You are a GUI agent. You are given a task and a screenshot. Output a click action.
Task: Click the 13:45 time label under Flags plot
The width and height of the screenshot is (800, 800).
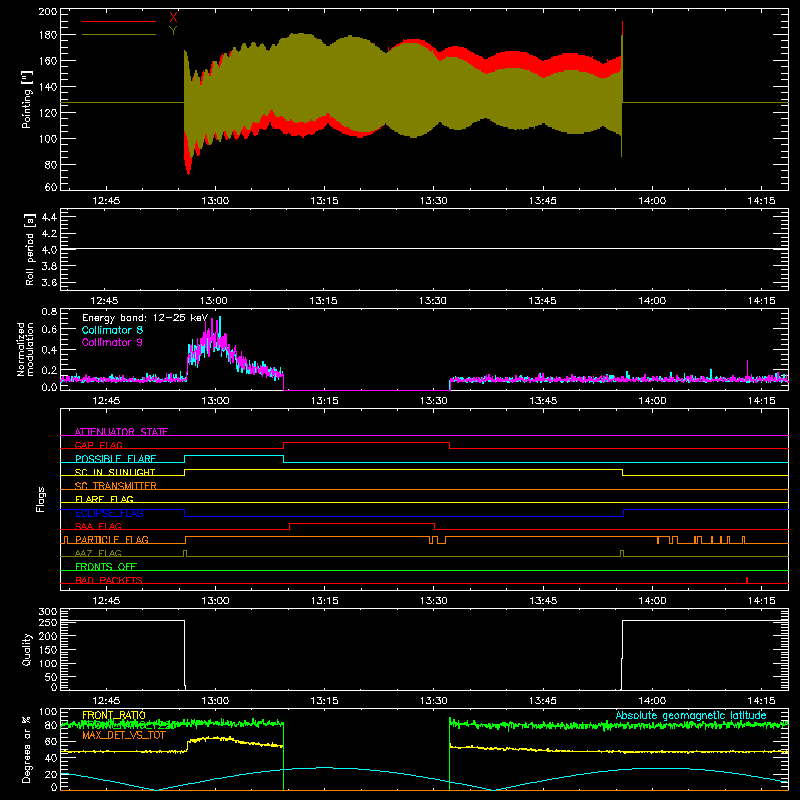[x=543, y=601]
